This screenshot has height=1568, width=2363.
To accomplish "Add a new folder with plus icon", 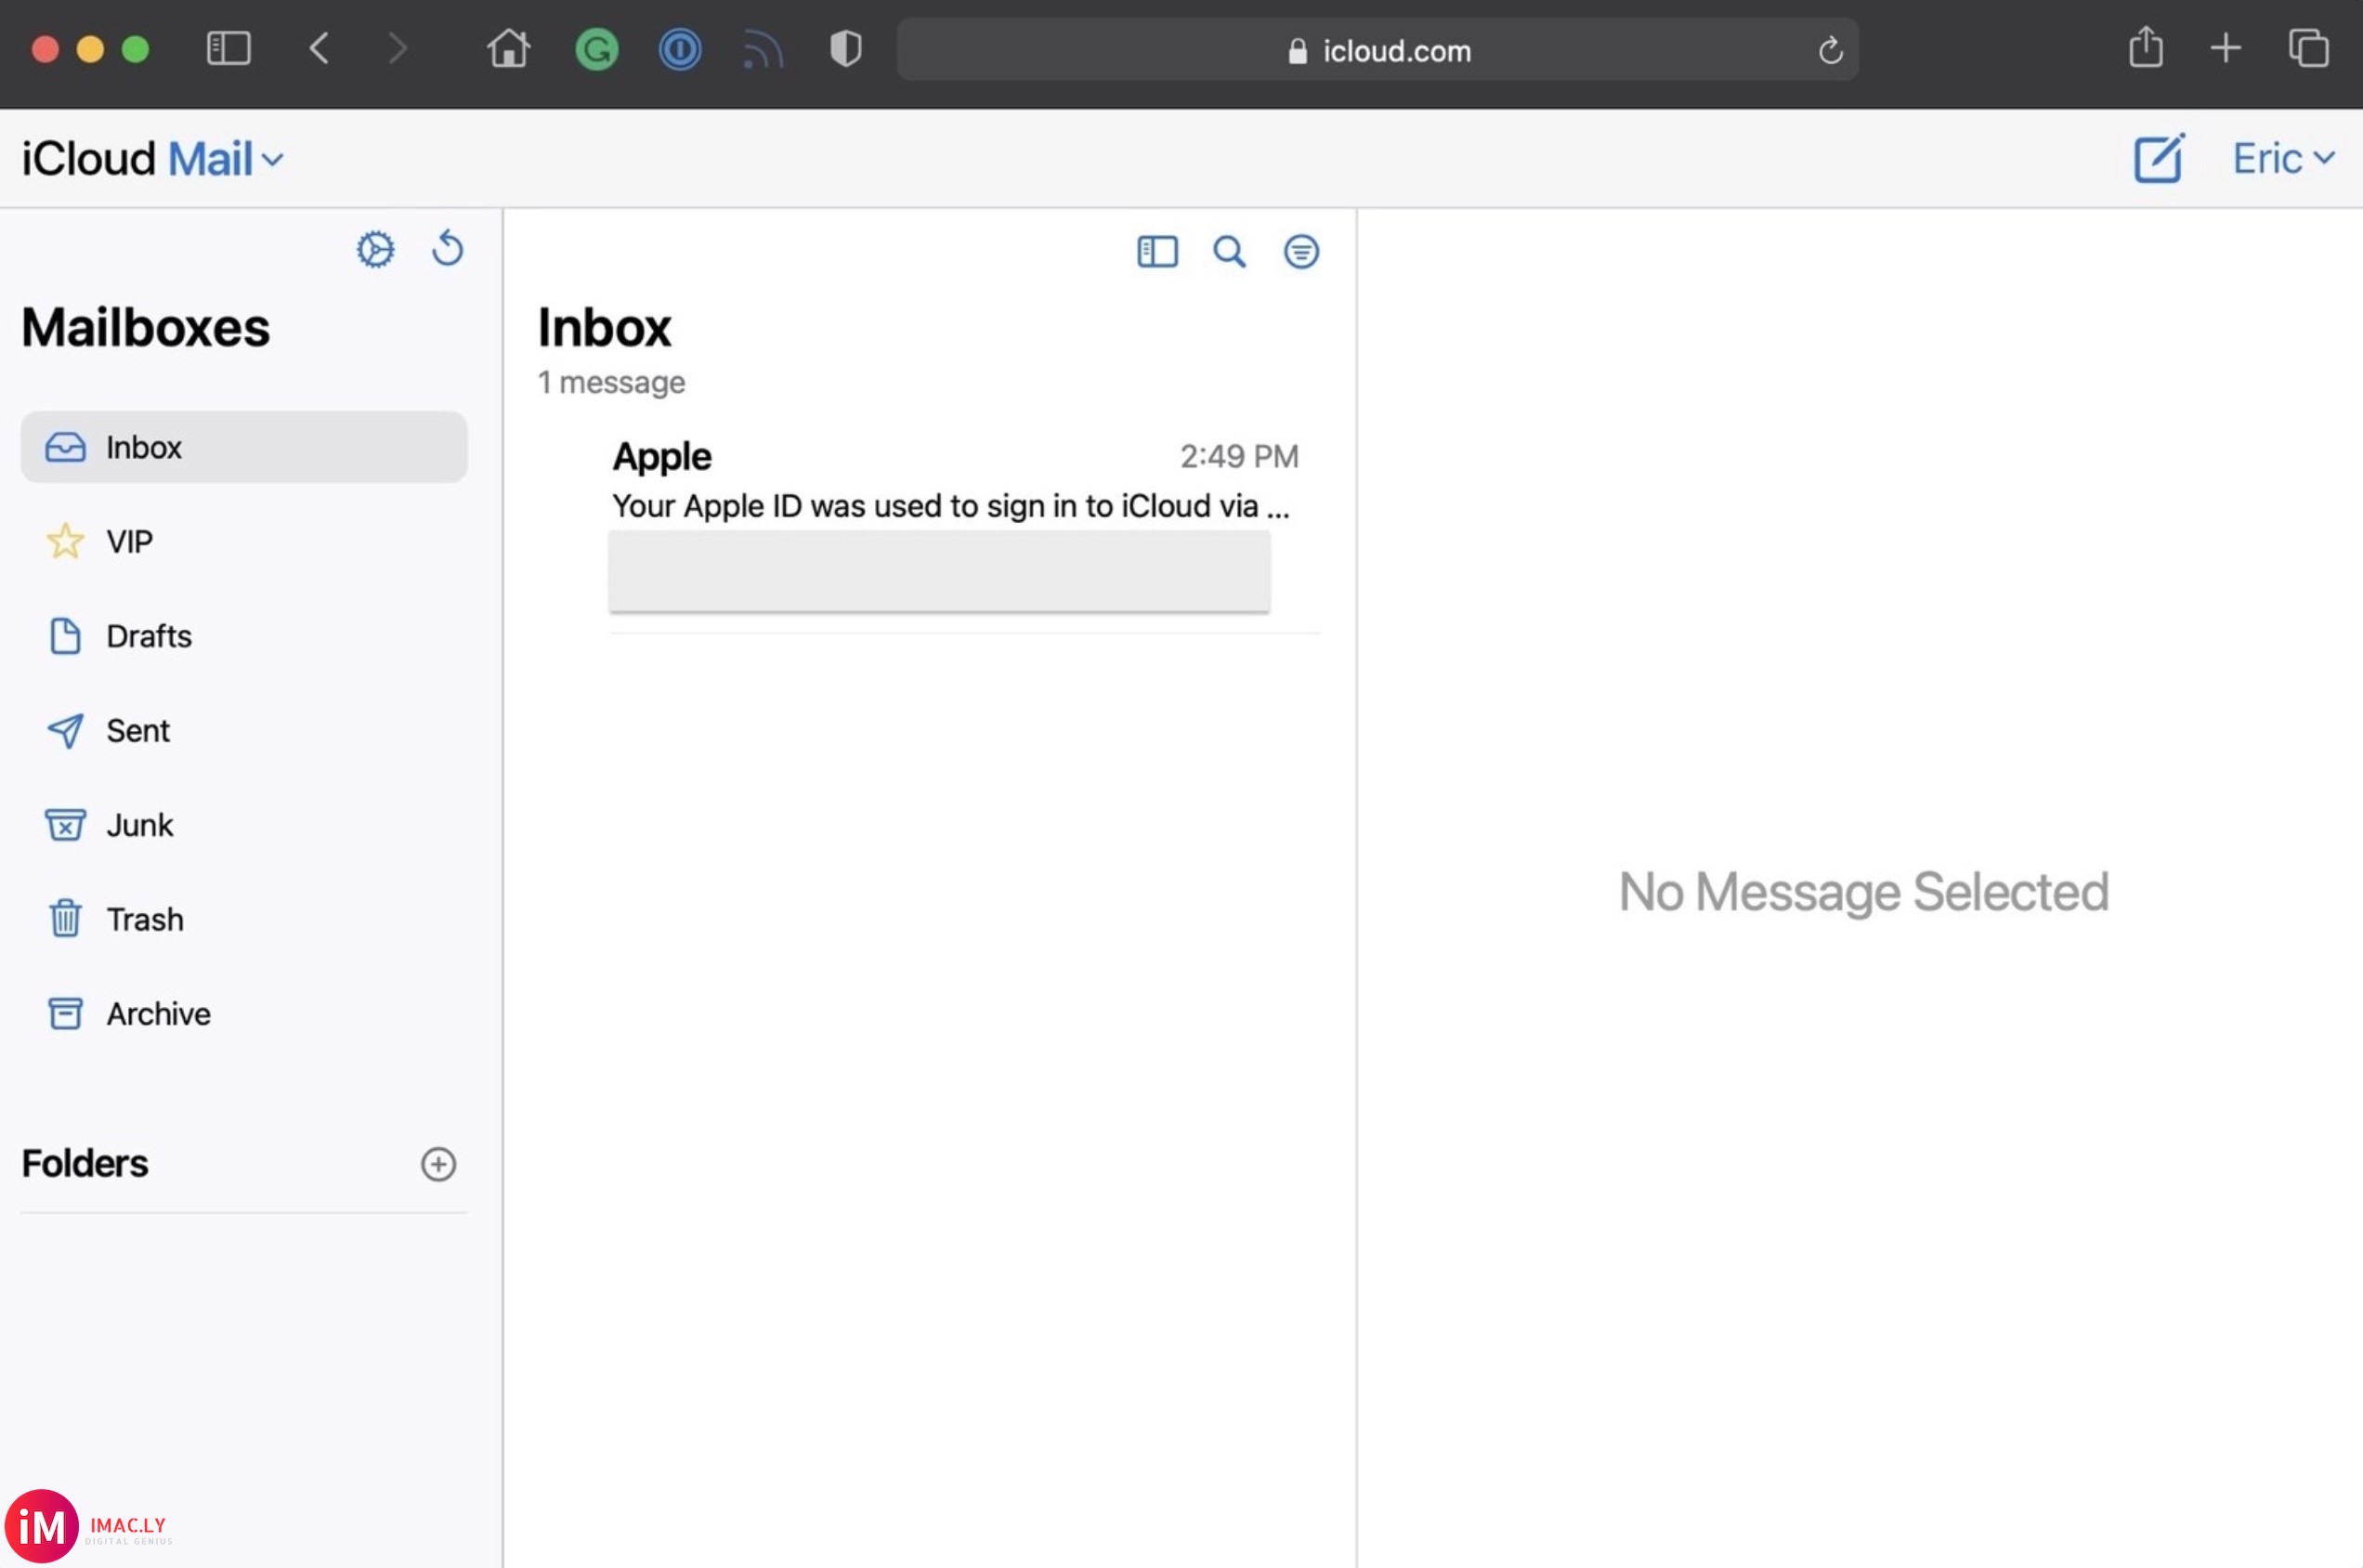I will [438, 1164].
